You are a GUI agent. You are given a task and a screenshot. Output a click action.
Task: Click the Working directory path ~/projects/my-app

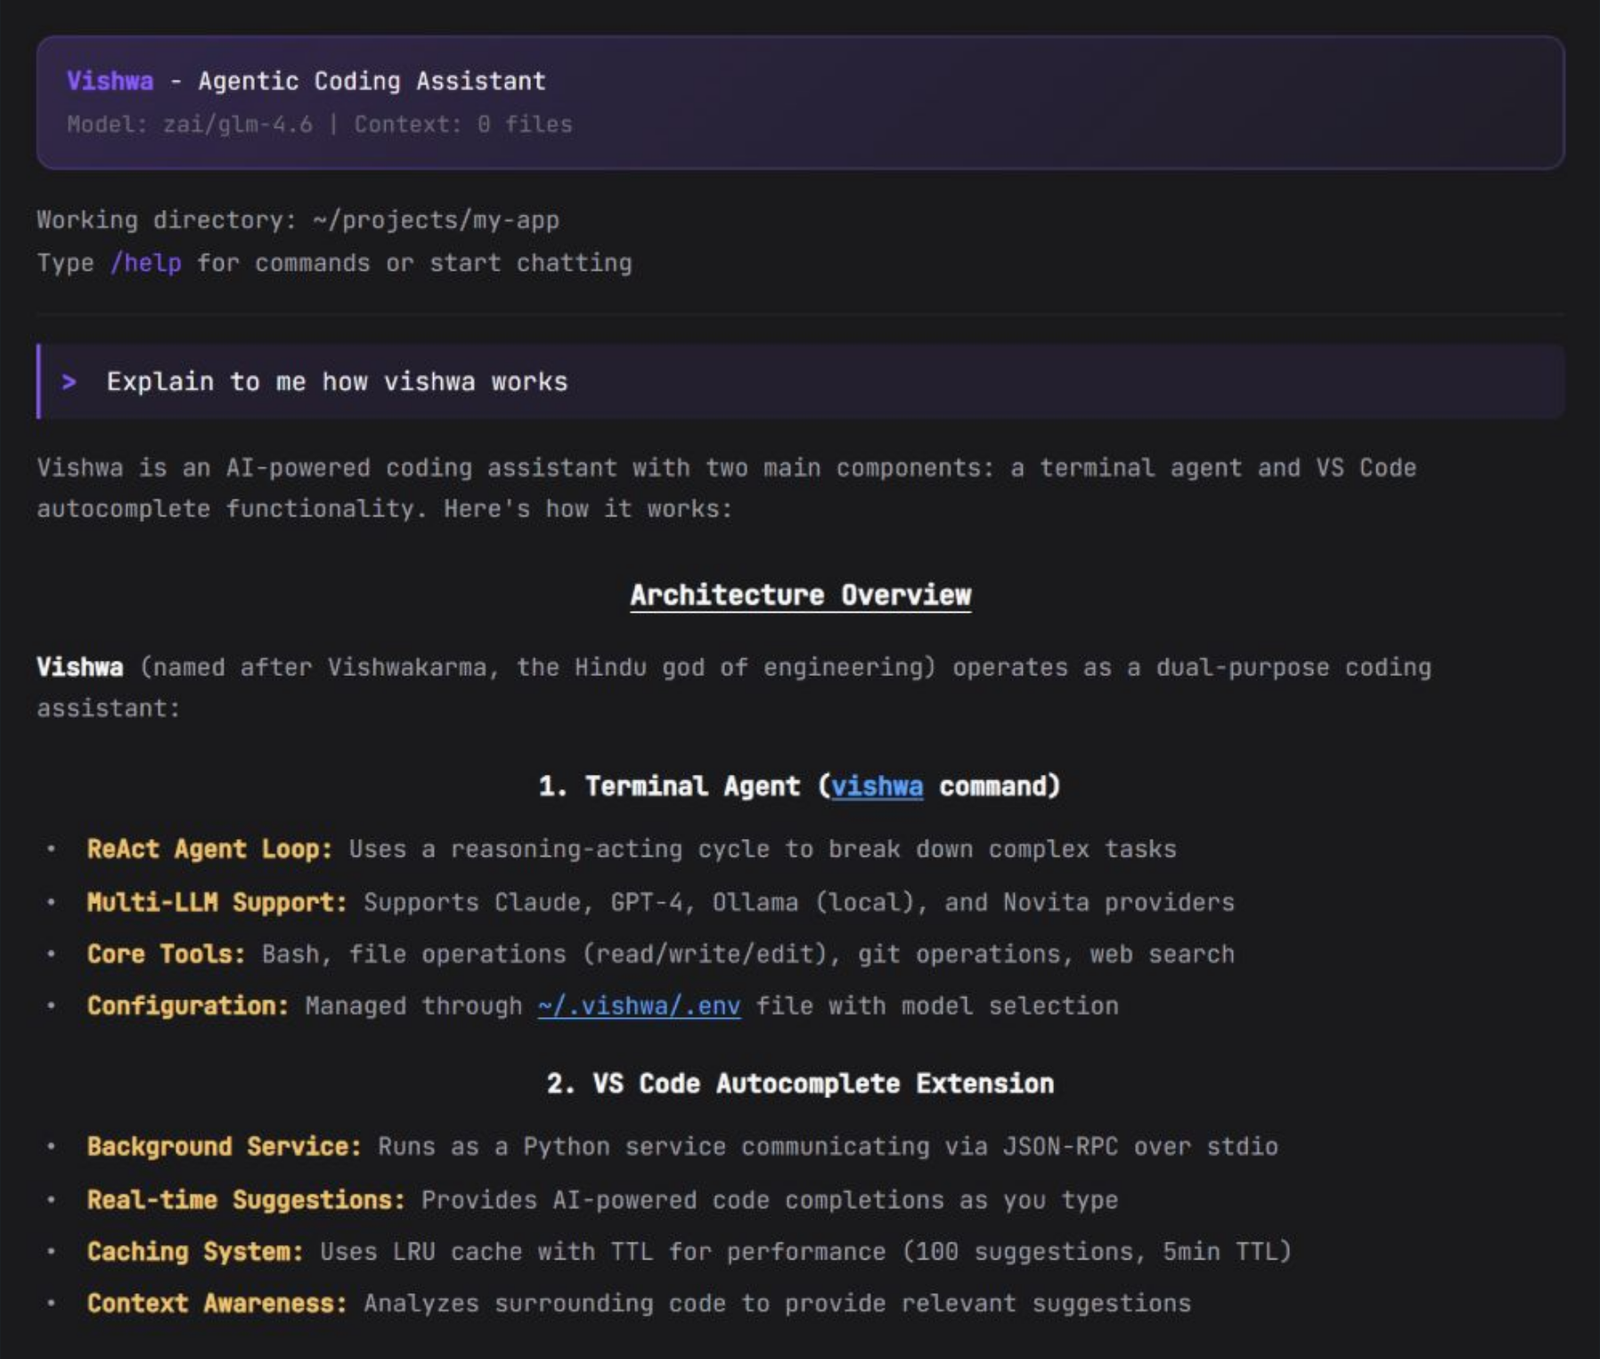click(435, 220)
